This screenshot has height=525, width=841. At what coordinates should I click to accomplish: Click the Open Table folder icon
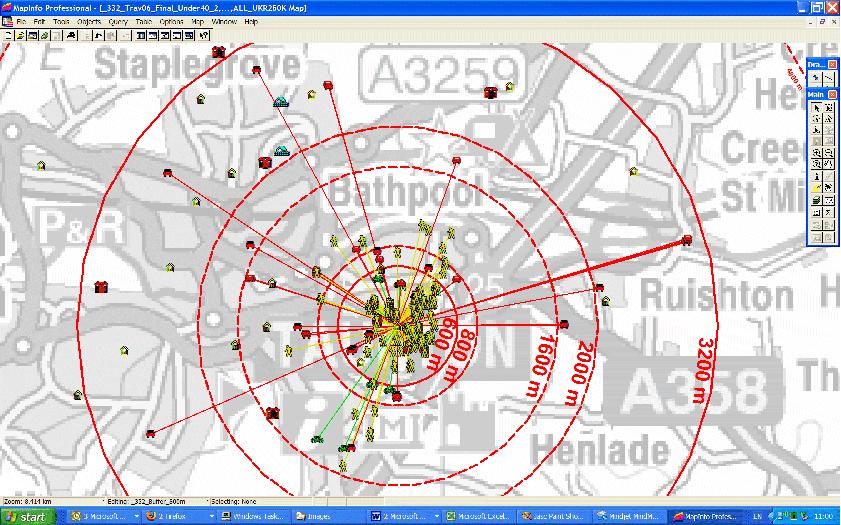[x=20, y=35]
